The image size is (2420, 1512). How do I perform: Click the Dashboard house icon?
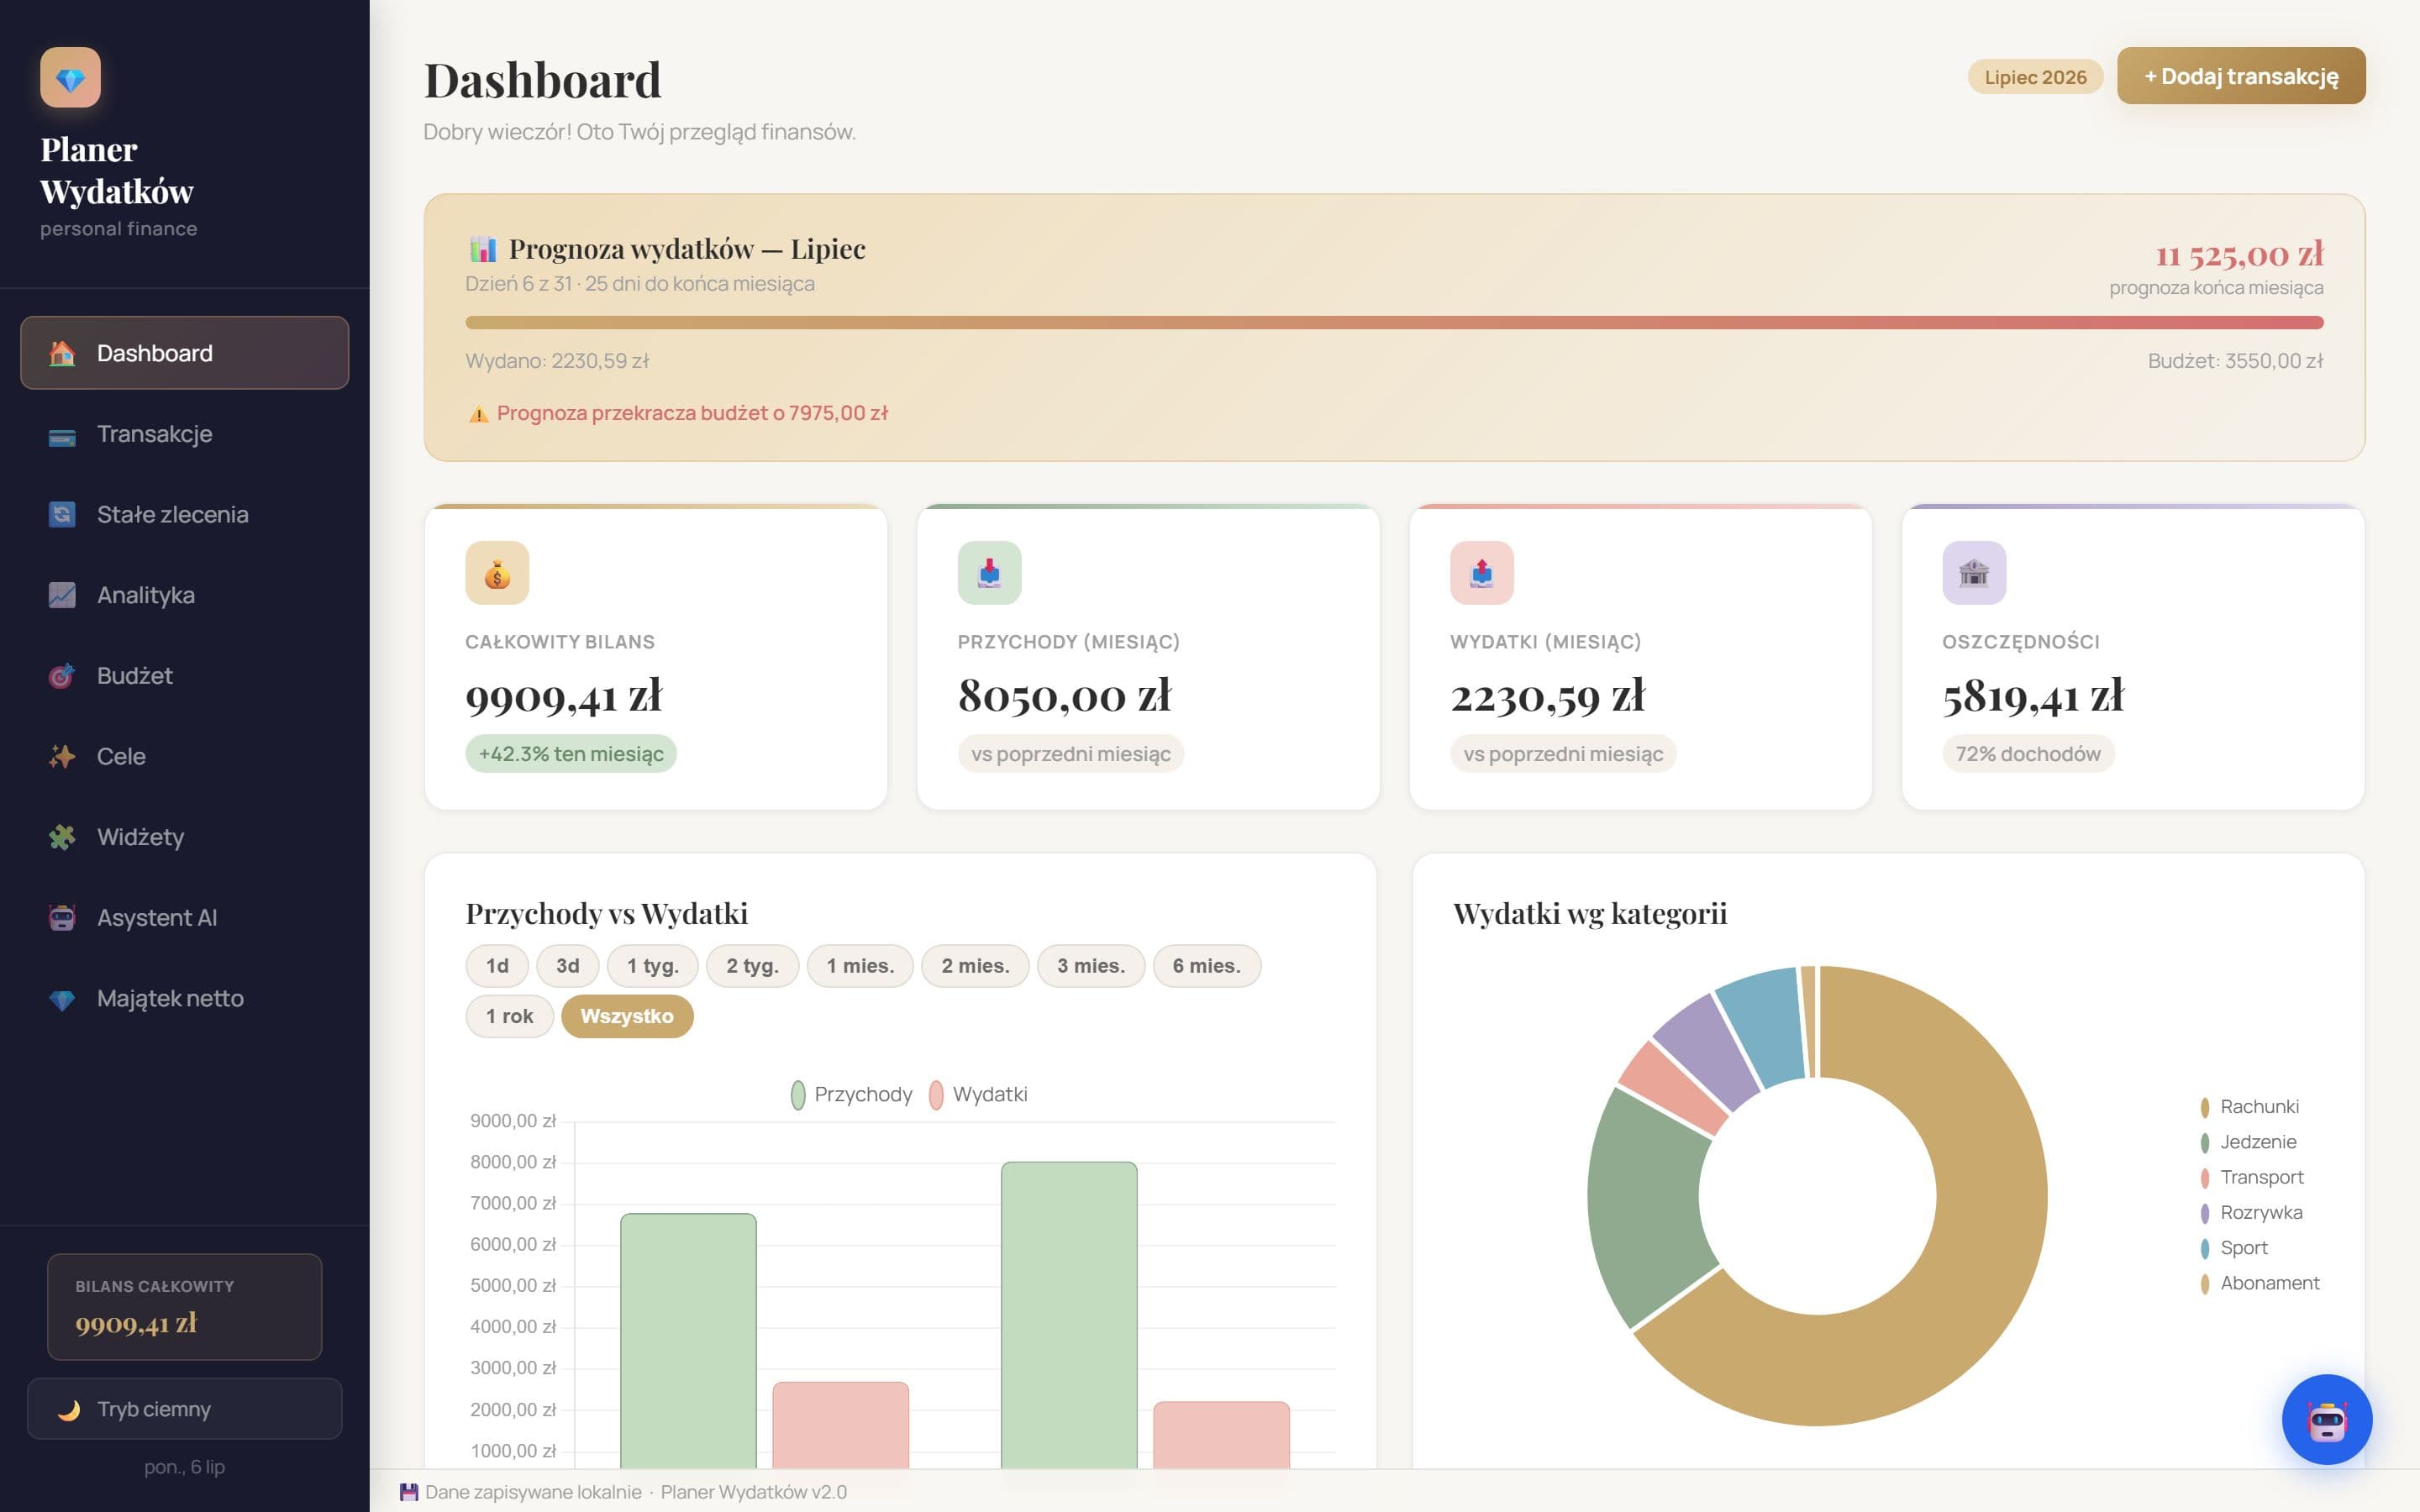point(62,353)
